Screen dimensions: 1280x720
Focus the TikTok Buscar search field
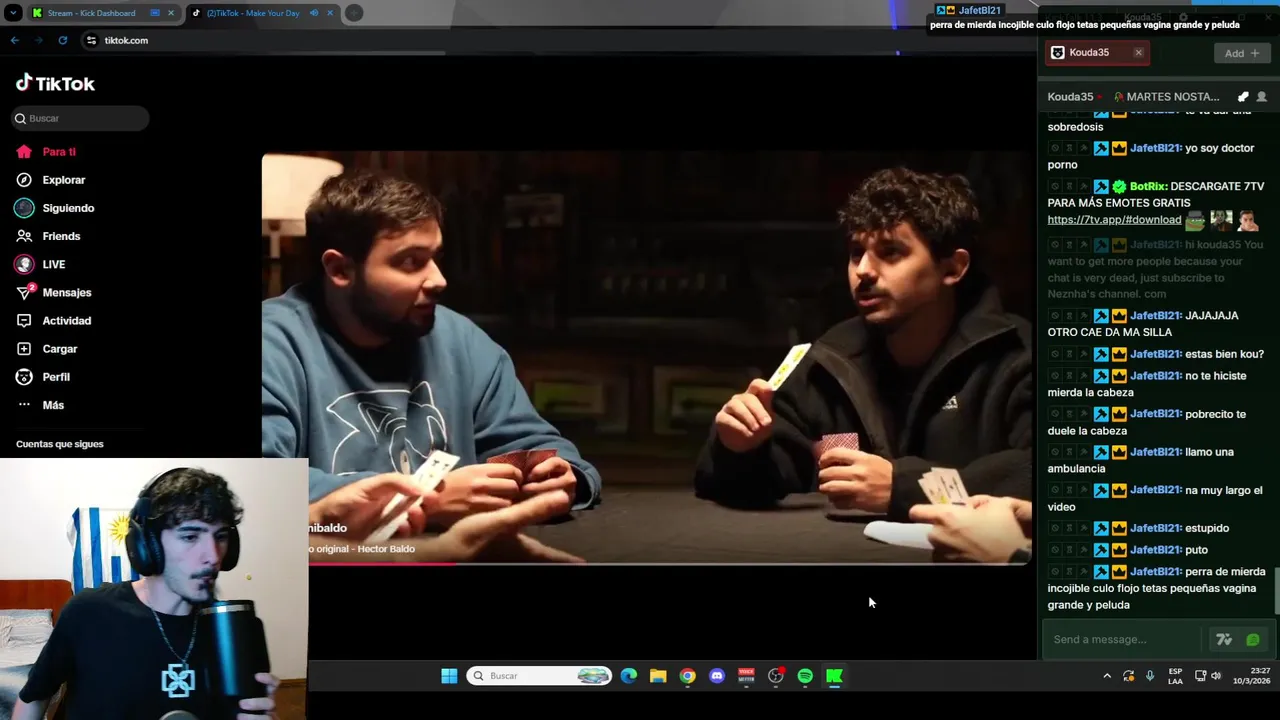[80, 118]
